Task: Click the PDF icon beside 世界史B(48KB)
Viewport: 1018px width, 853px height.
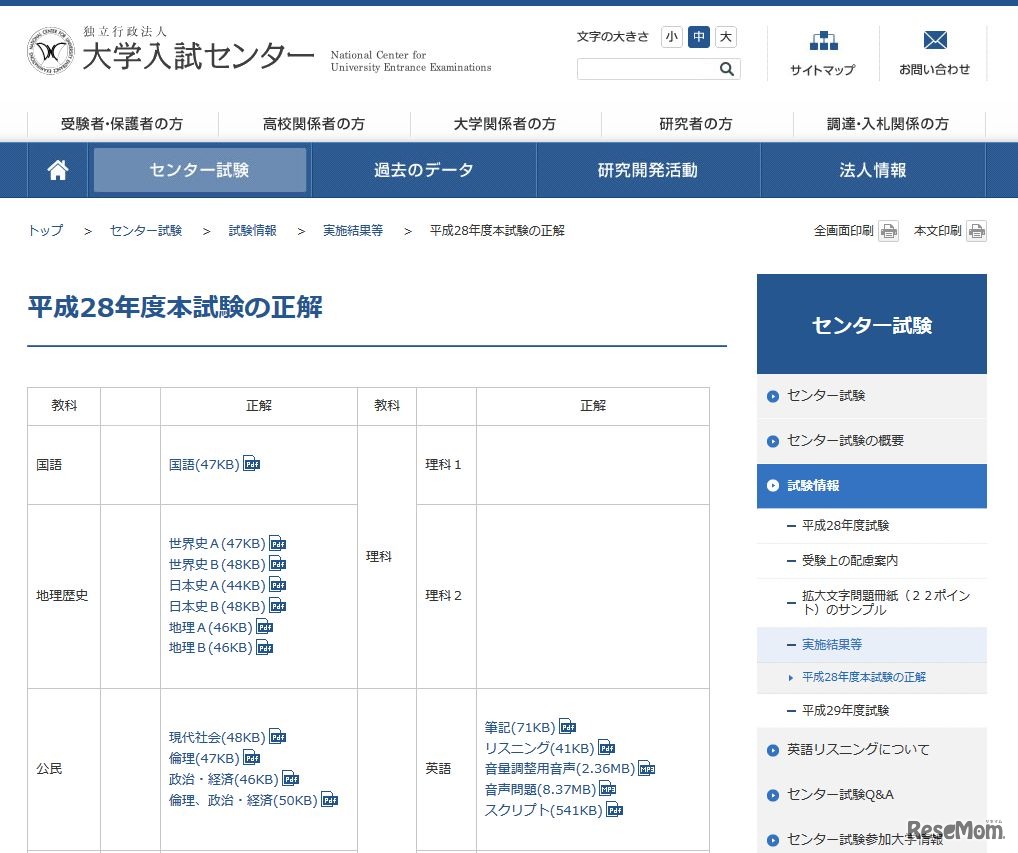Action: pos(277,564)
